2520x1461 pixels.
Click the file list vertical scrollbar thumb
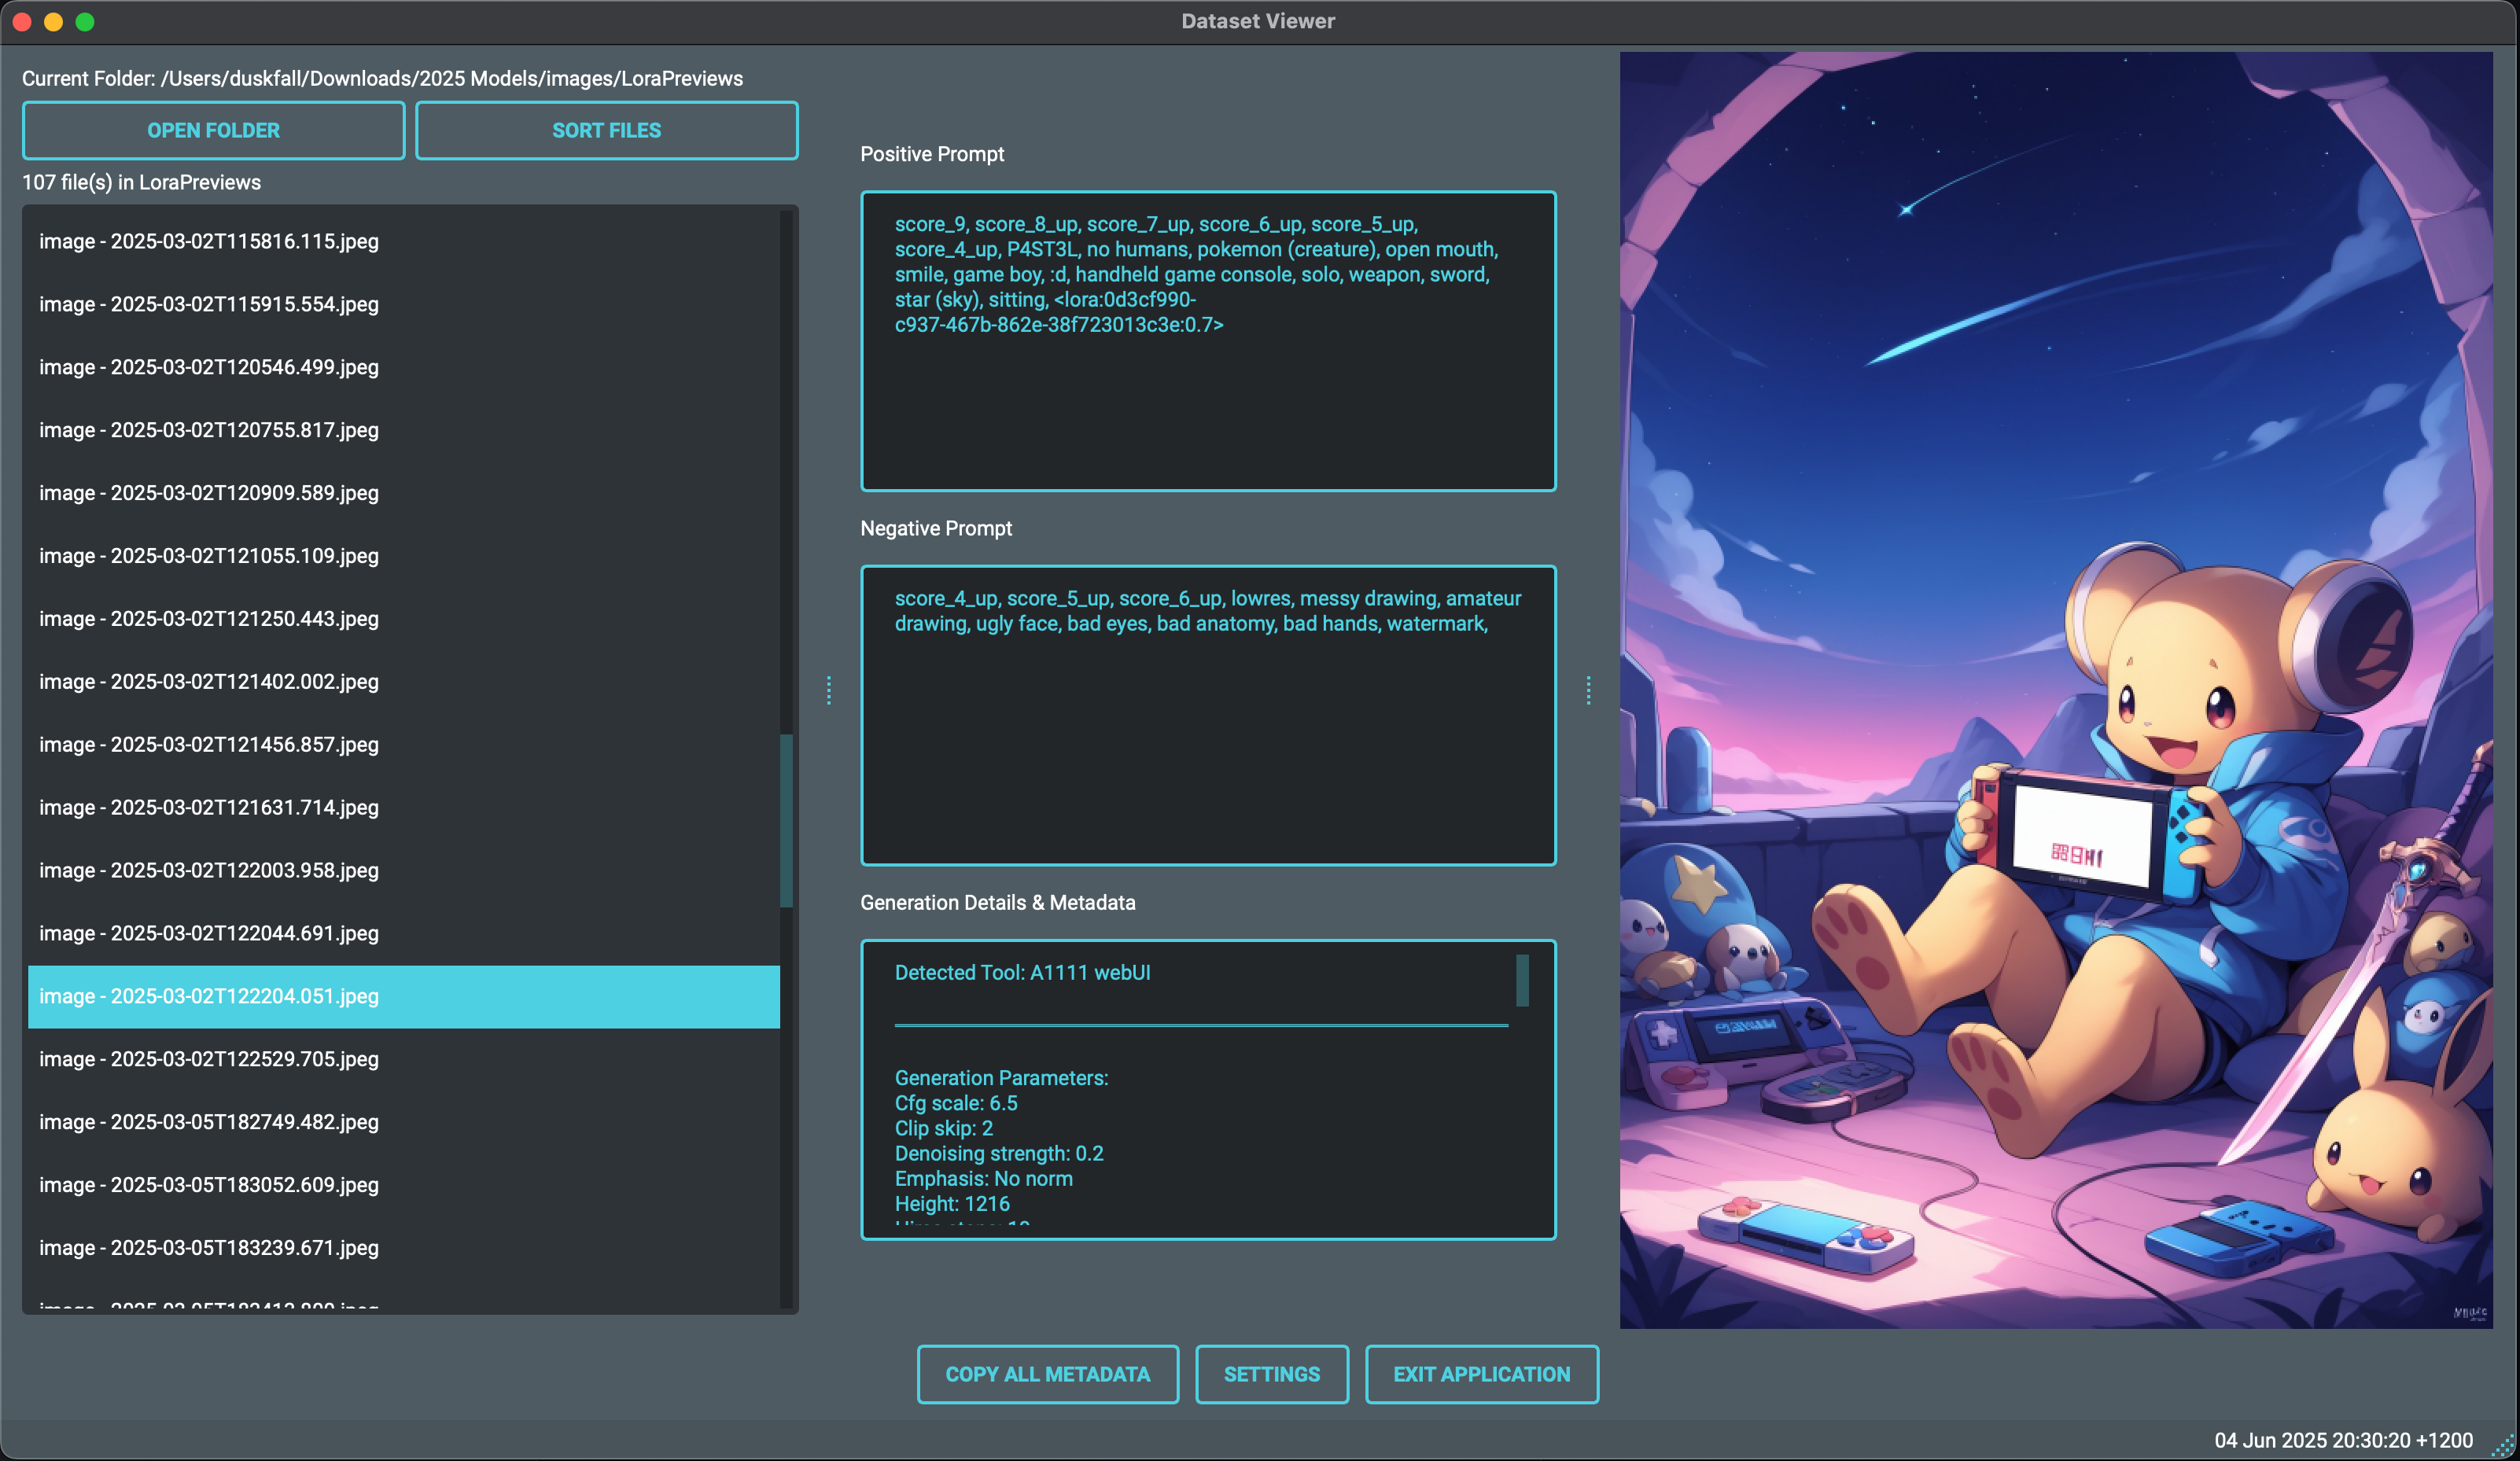click(x=786, y=820)
